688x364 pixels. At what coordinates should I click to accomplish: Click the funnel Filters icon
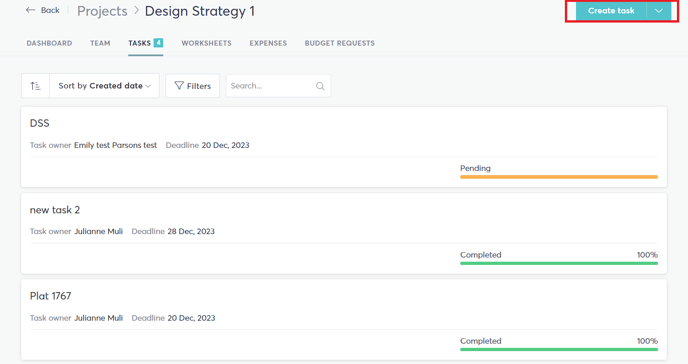tap(179, 86)
